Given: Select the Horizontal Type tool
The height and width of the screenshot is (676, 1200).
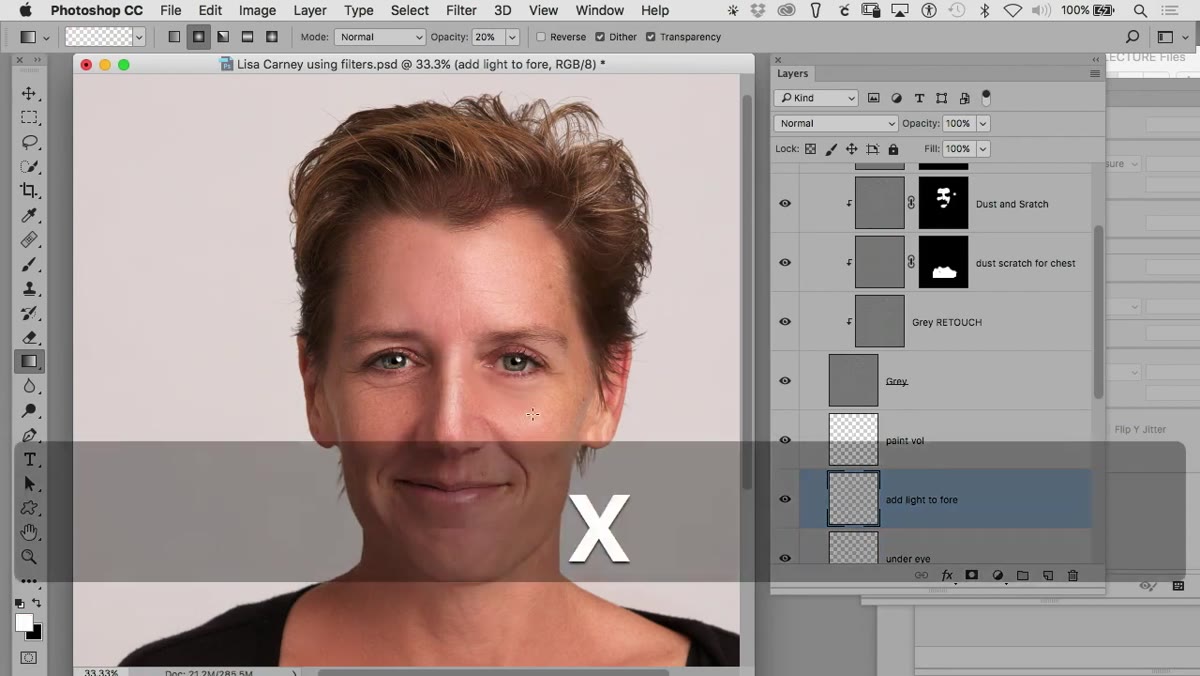Looking at the screenshot, I should 29,459.
